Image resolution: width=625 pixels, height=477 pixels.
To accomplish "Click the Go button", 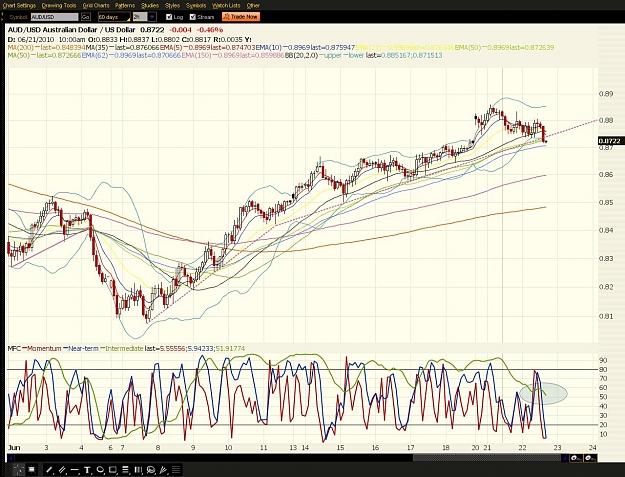I will [86, 17].
